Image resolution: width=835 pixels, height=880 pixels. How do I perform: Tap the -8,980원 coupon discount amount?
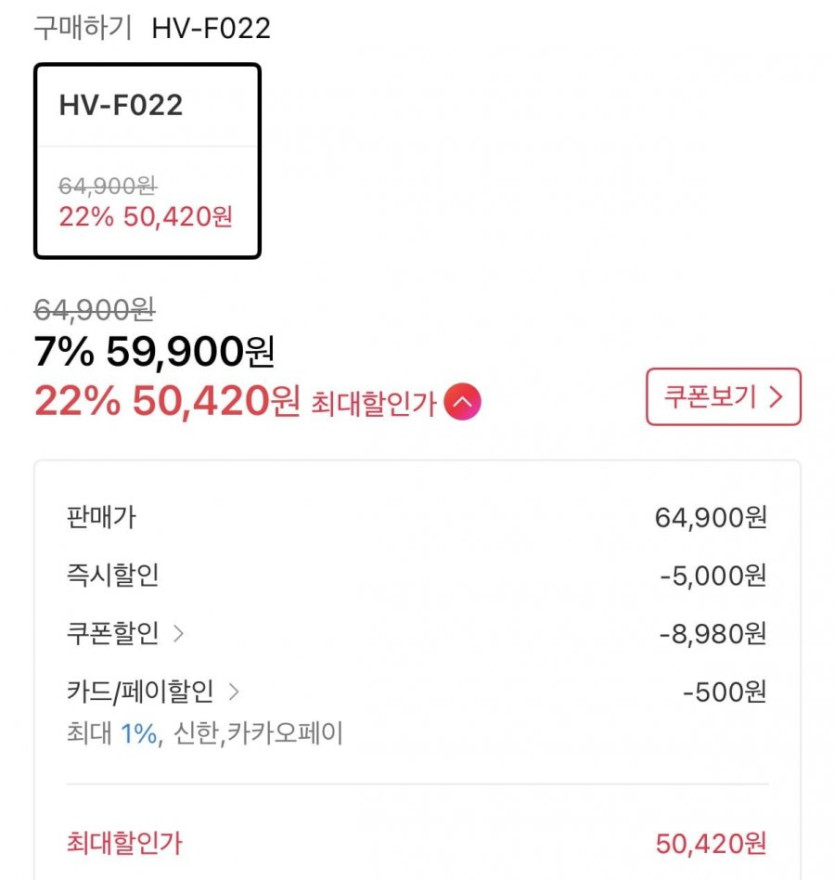[713, 634]
